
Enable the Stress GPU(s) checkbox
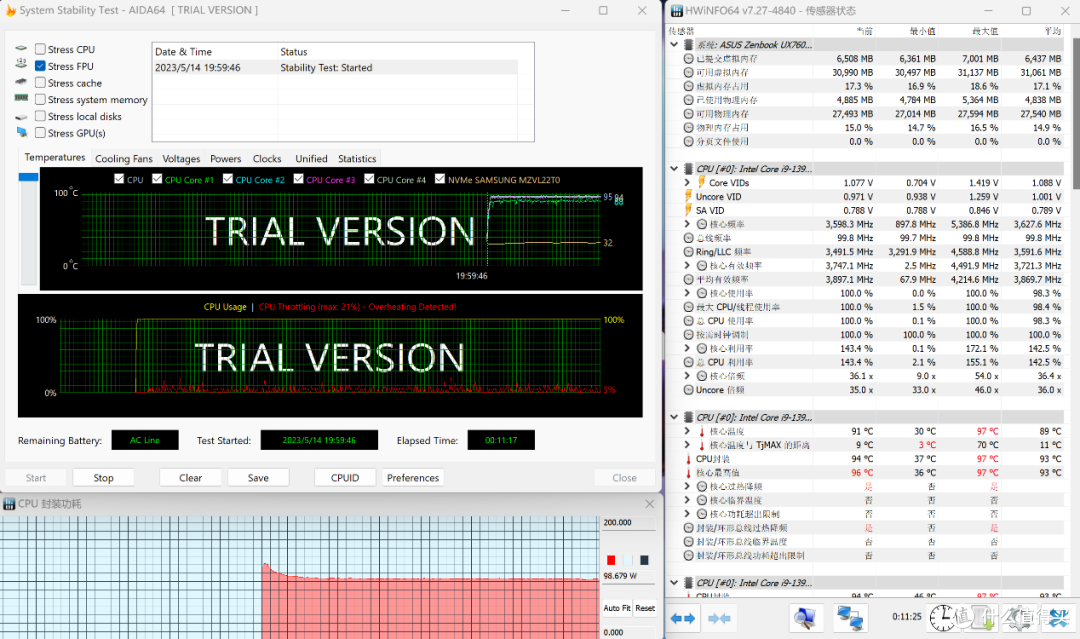point(41,133)
